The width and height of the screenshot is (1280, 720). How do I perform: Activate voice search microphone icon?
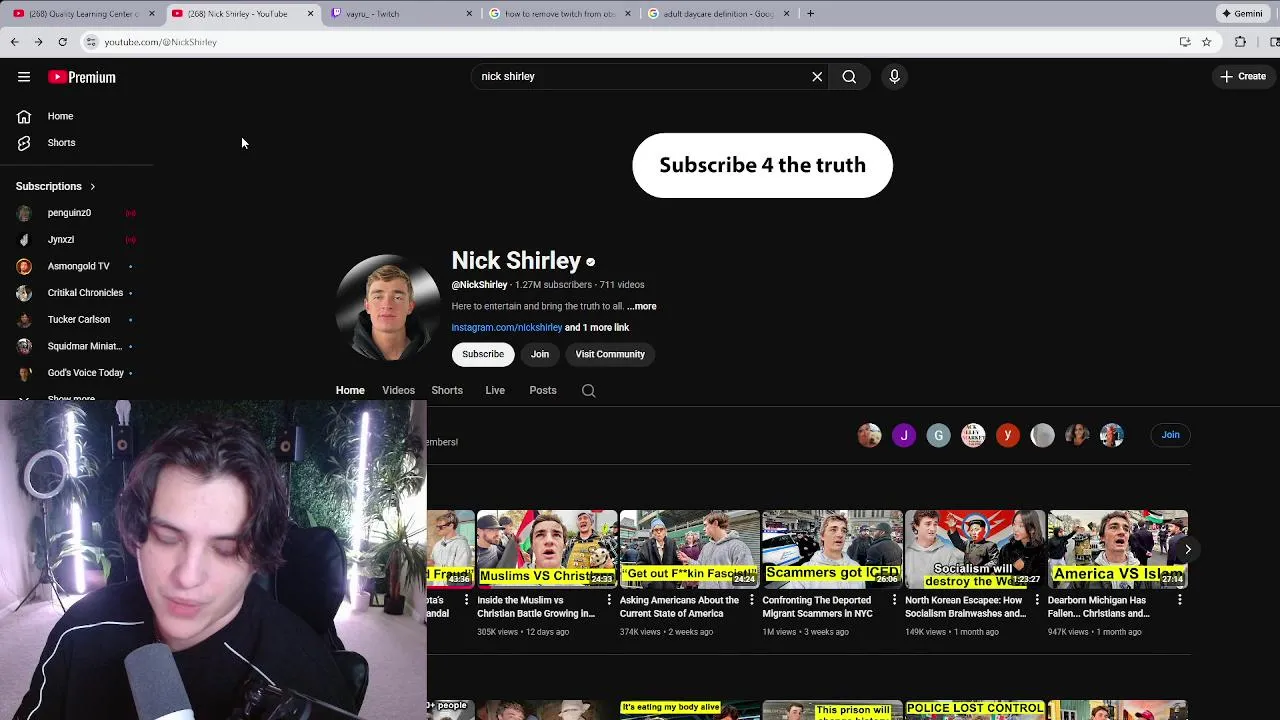click(x=894, y=76)
